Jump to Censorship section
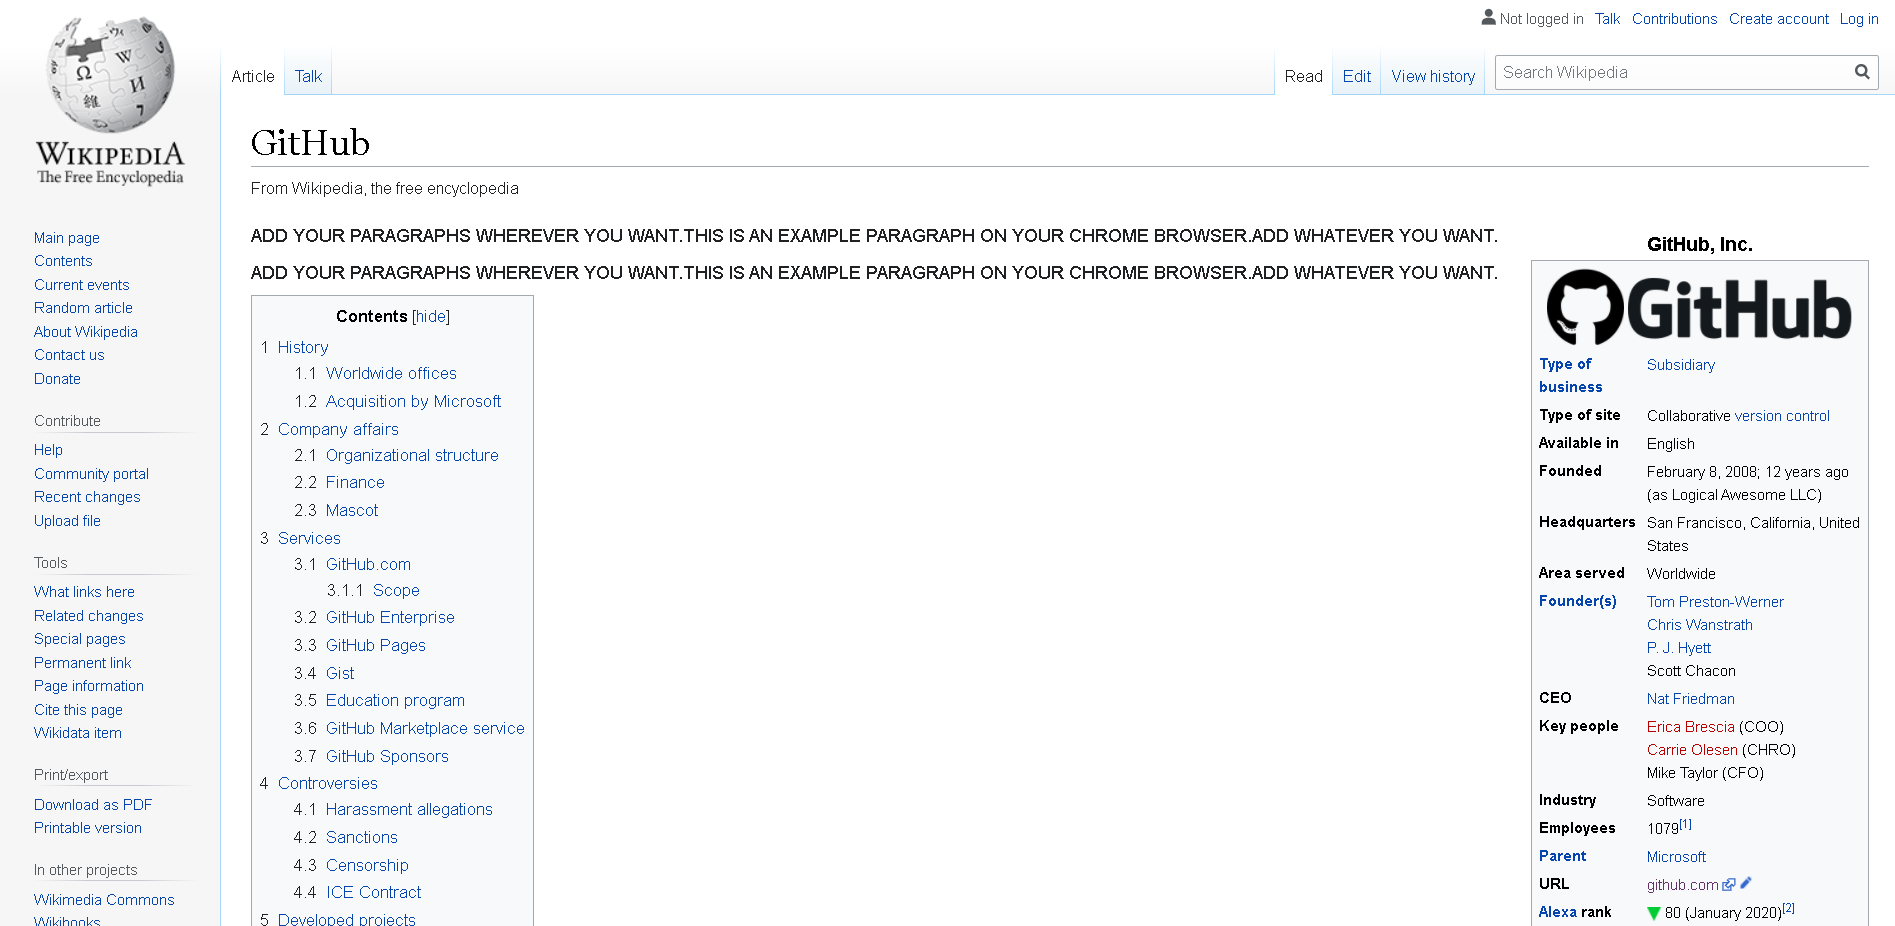This screenshot has width=1895, height=926. click(x=367, y=865)
